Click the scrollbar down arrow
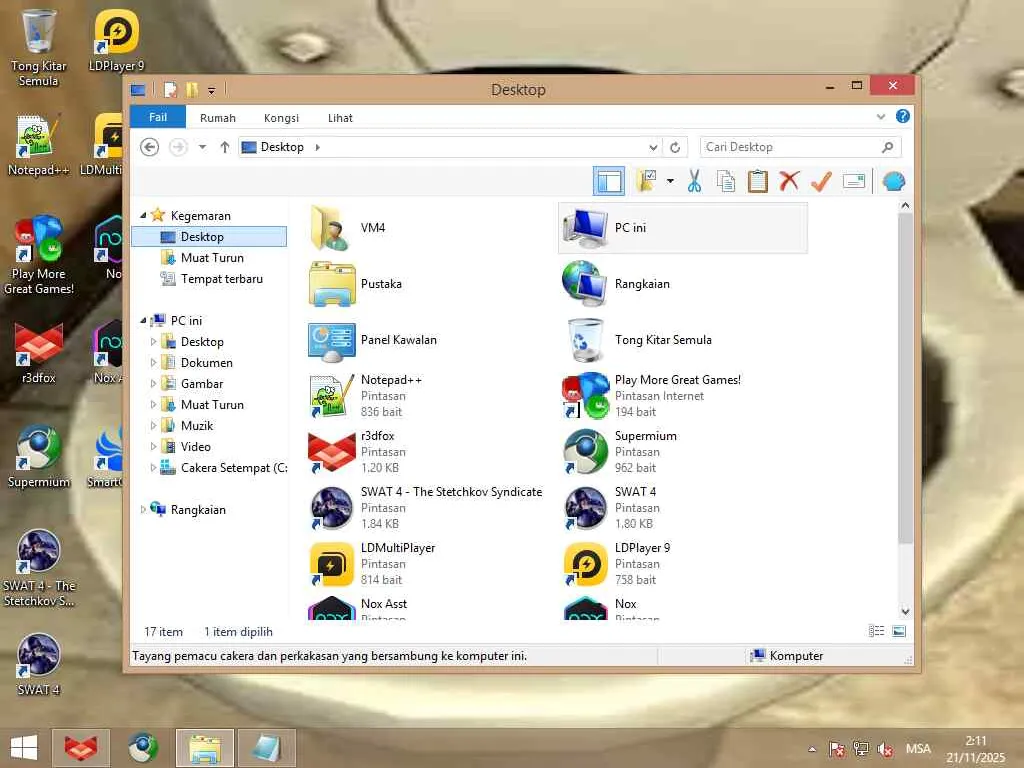 point(905,611)
